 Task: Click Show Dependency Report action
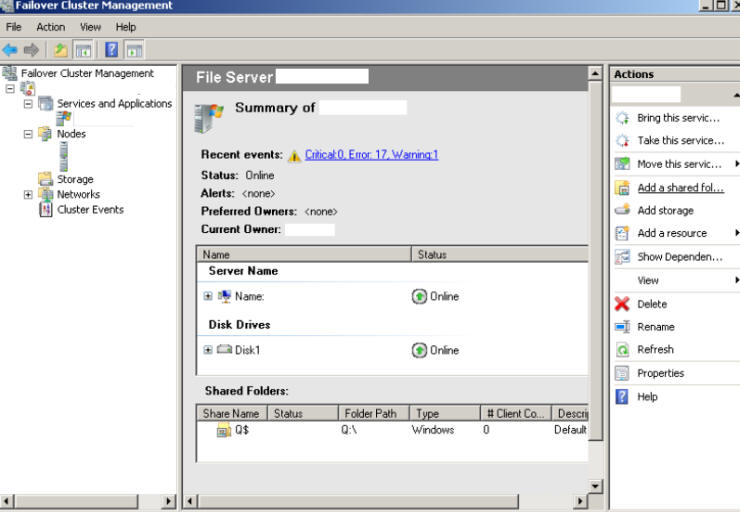tap(680, 257)
